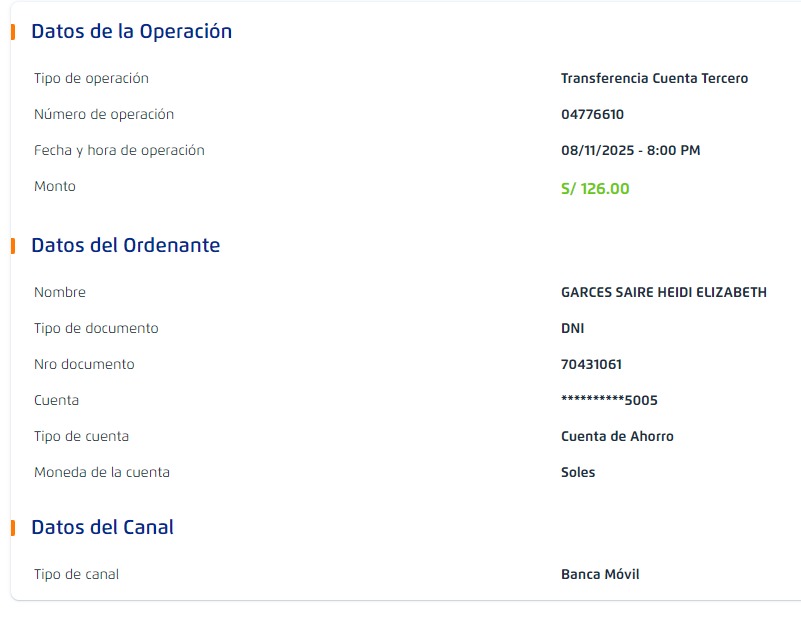801x627 pixels.
Task: Select document number 70431061
Action: (x=591, y=364)
